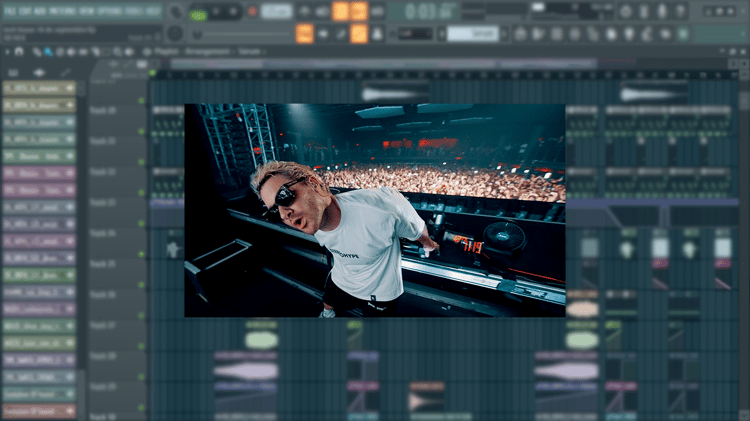This screenshot has height=421, width=750.
Task: Click the Arrangement breadcrumb in the playlist title
Action: pyautogui.click(x=207, y=51)
